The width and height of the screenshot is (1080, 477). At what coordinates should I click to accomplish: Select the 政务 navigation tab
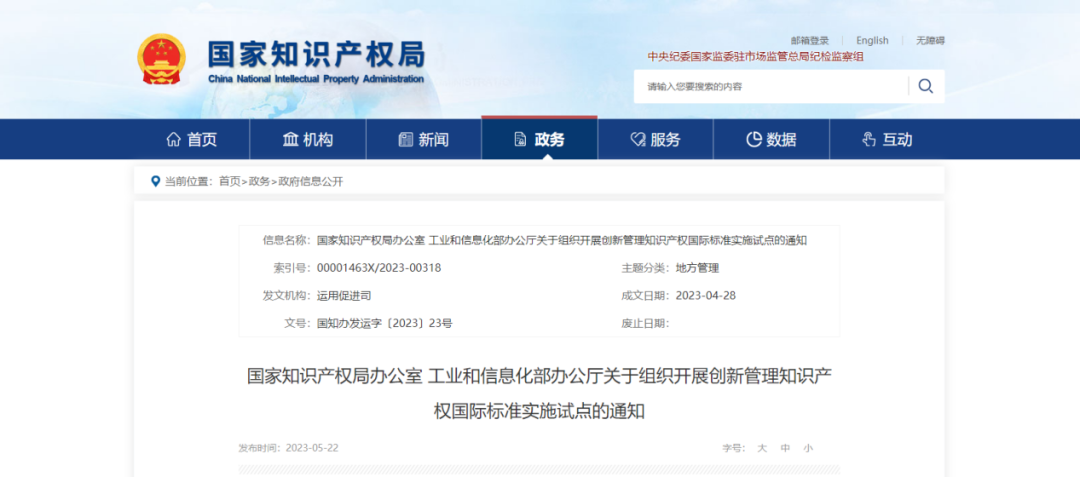point(539,140)
